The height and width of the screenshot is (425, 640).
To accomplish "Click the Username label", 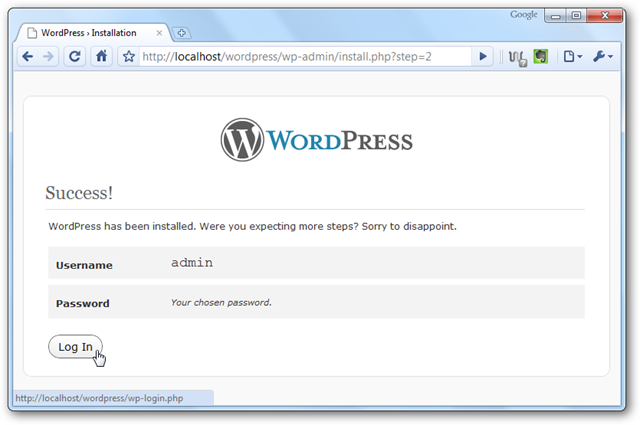I will point(84,265).
